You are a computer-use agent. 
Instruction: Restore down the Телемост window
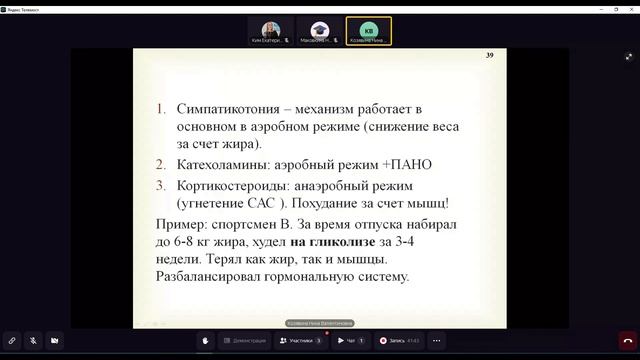(616, 9)
